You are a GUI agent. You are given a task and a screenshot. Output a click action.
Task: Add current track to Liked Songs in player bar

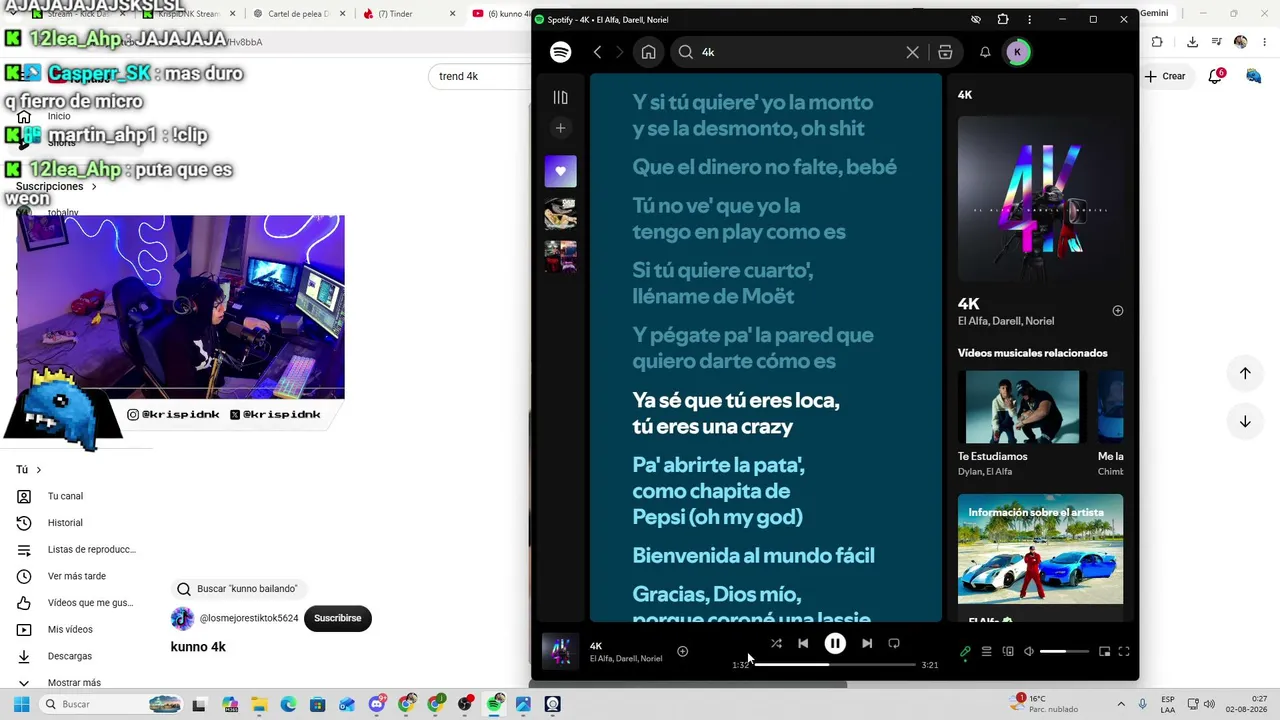tap(682, 651)
